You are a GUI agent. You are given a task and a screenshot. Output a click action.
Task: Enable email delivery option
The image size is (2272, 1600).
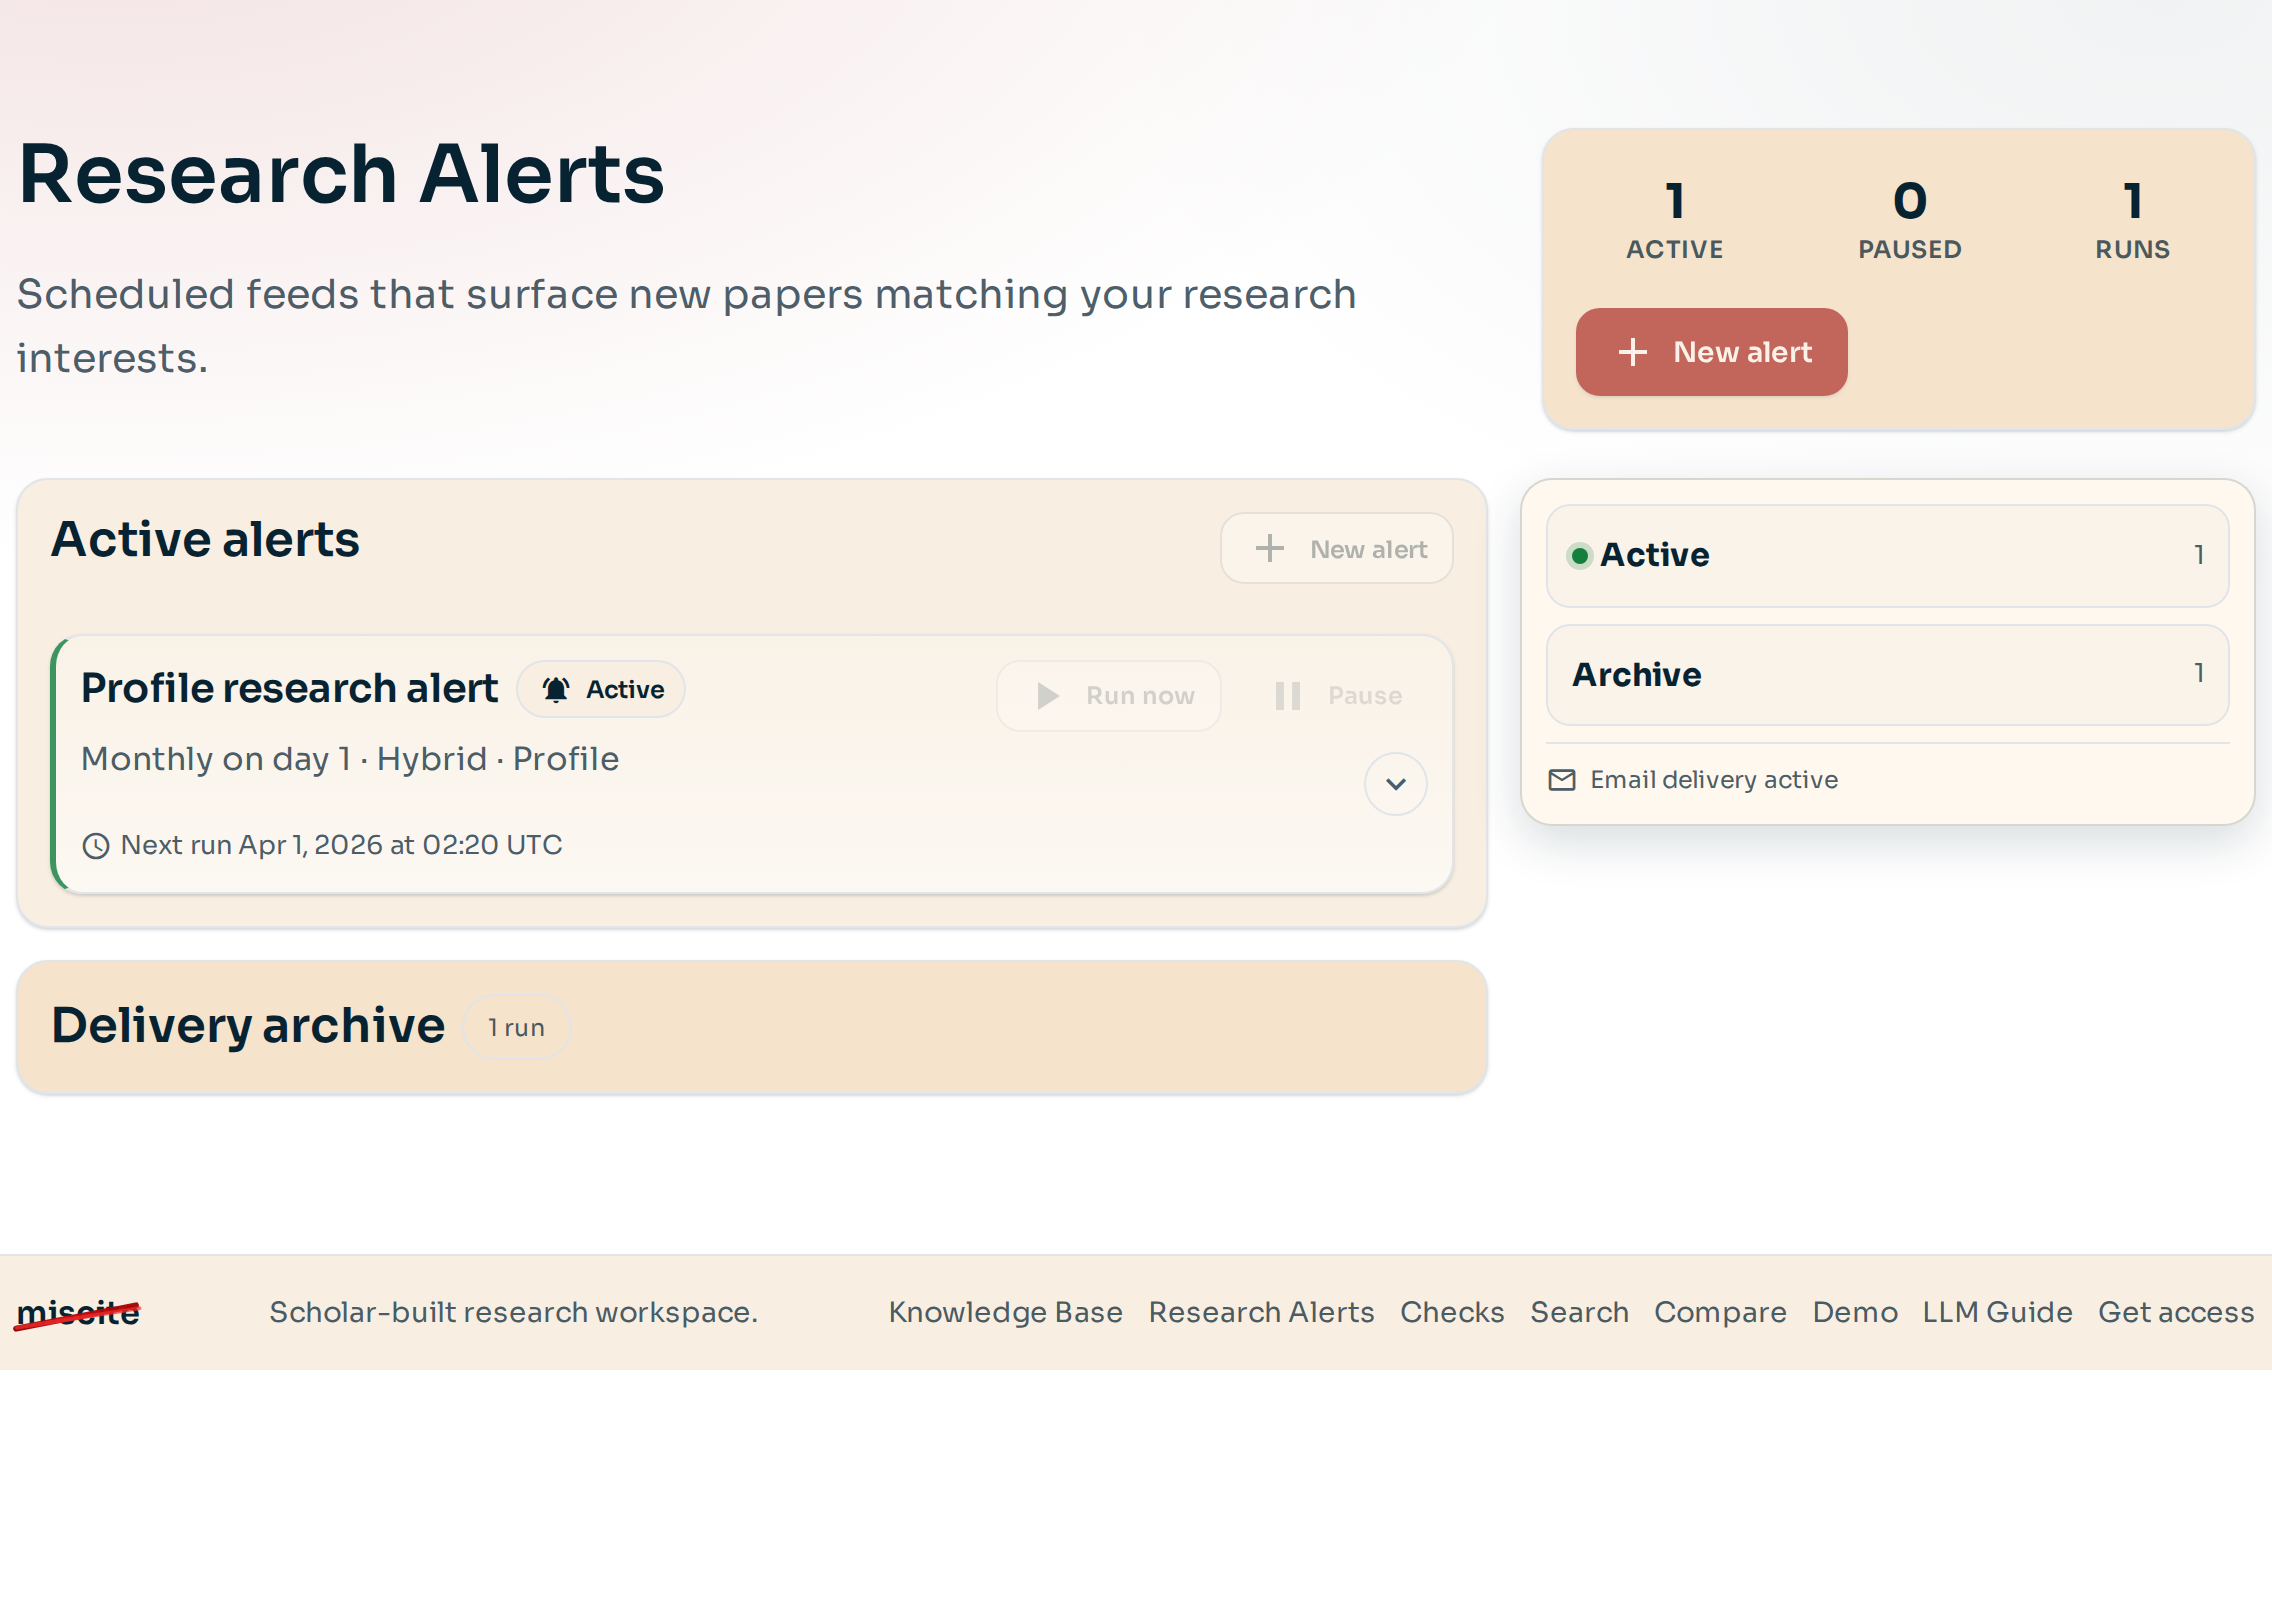click(x=1713, y=779)
